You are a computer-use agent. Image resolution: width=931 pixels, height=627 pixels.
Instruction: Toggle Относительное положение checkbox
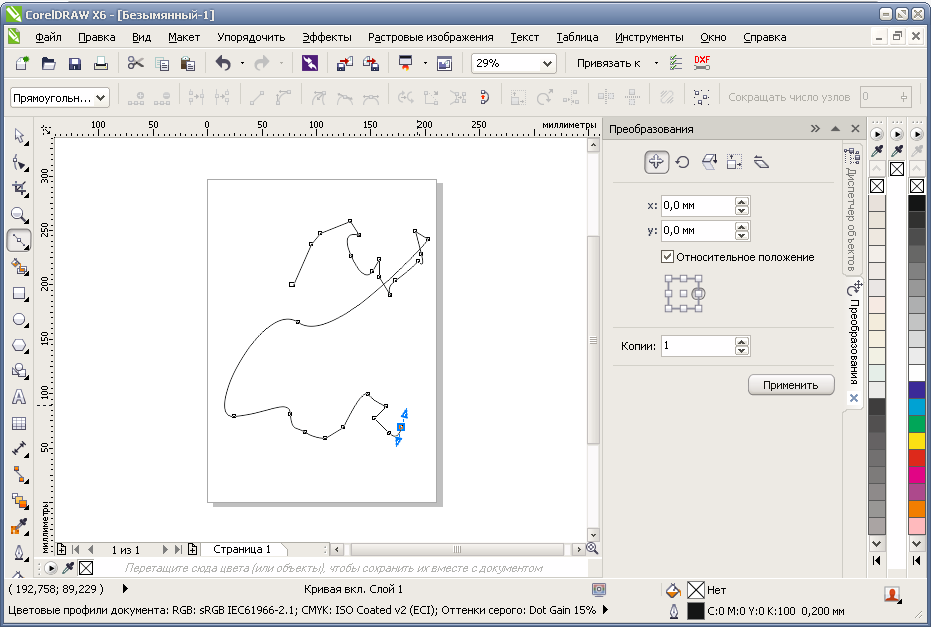(x=667, y=256)
